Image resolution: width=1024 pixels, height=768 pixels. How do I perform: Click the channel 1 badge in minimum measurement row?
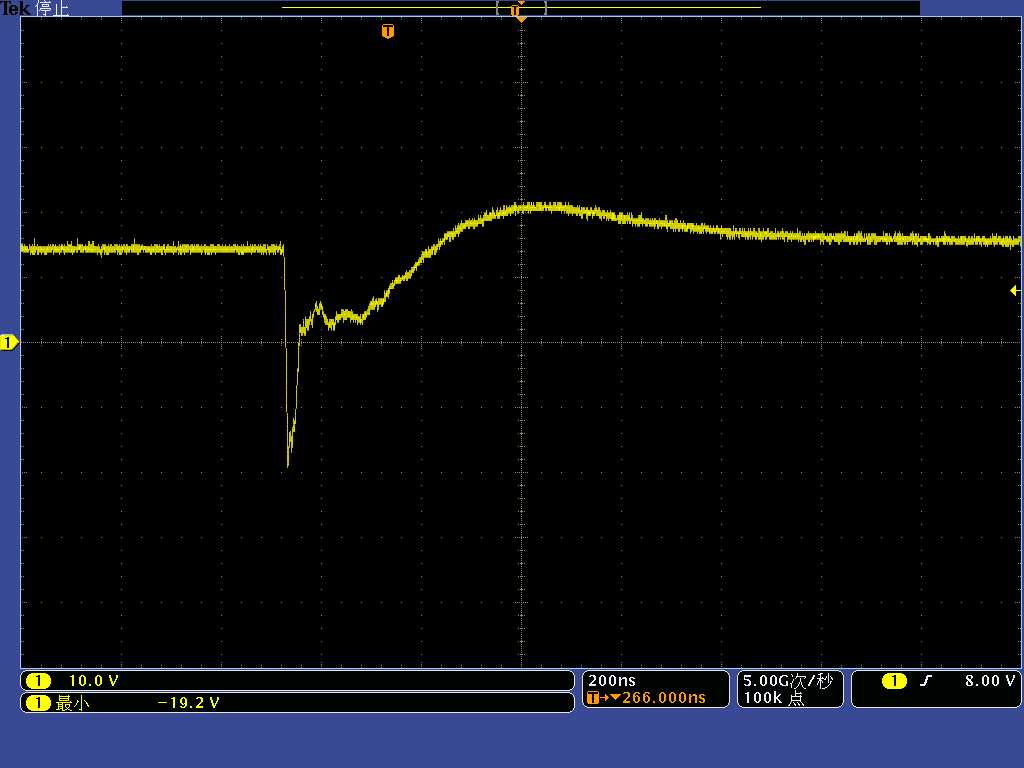[x=38, y=703]
